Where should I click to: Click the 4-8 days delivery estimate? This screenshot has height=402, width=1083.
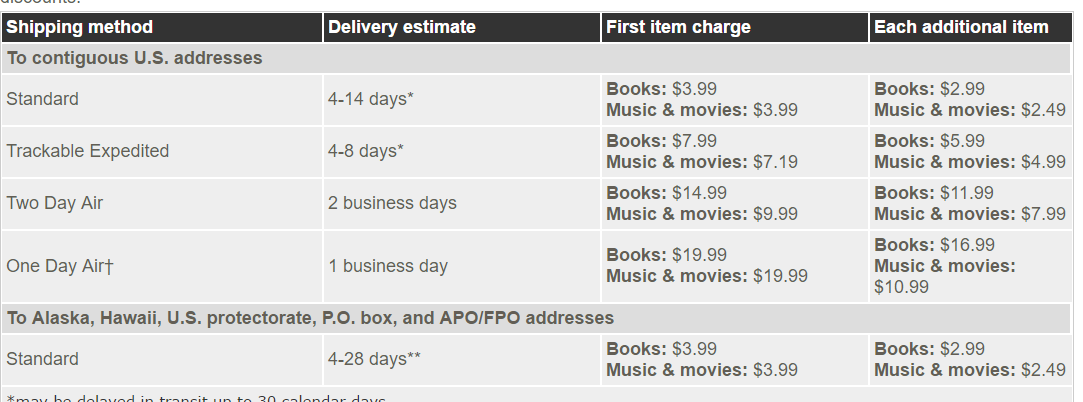(366, 151)
